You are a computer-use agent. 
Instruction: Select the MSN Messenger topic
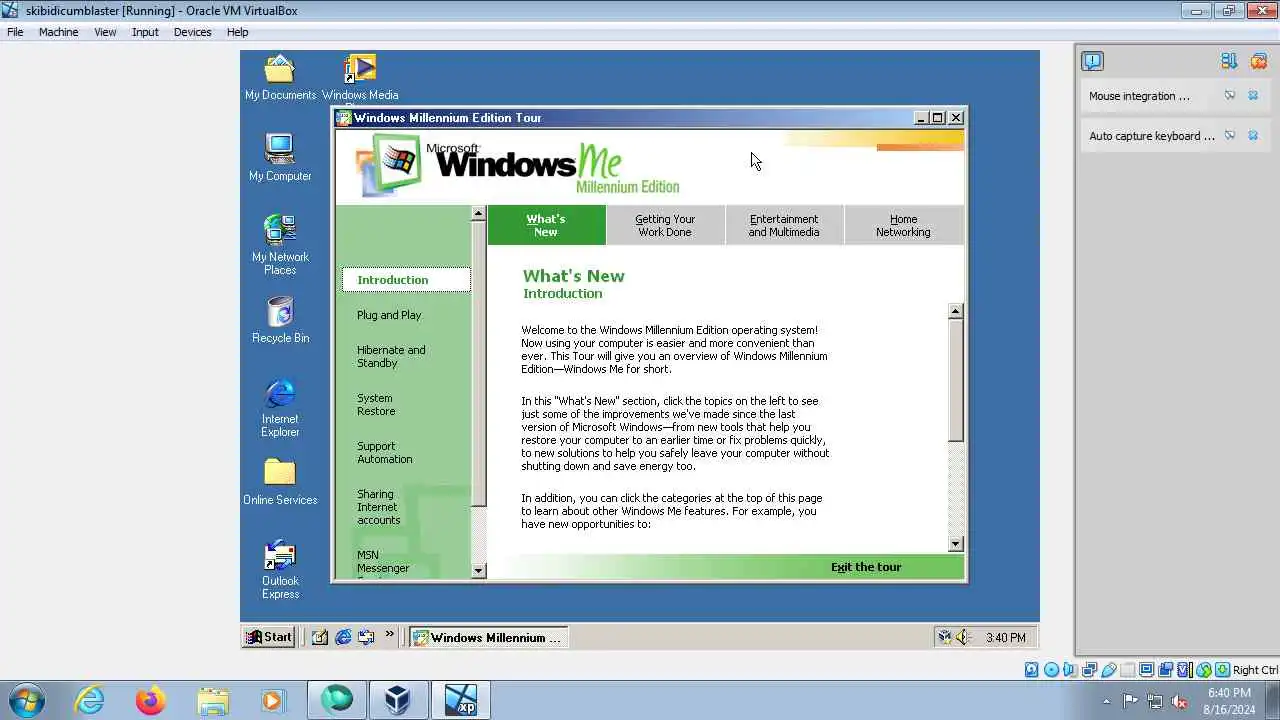383,562
